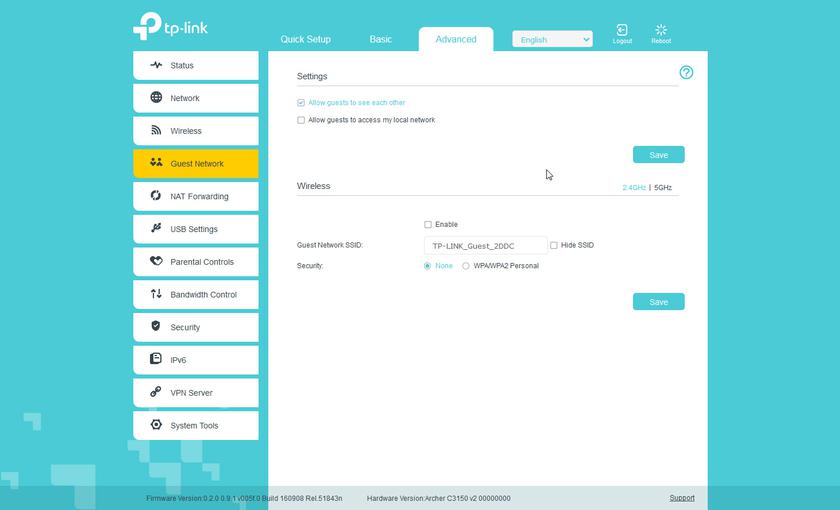This screenshot has width=840, height=510.
Task: Uncheck Allow guests to see each other
Action: point(301,102)
